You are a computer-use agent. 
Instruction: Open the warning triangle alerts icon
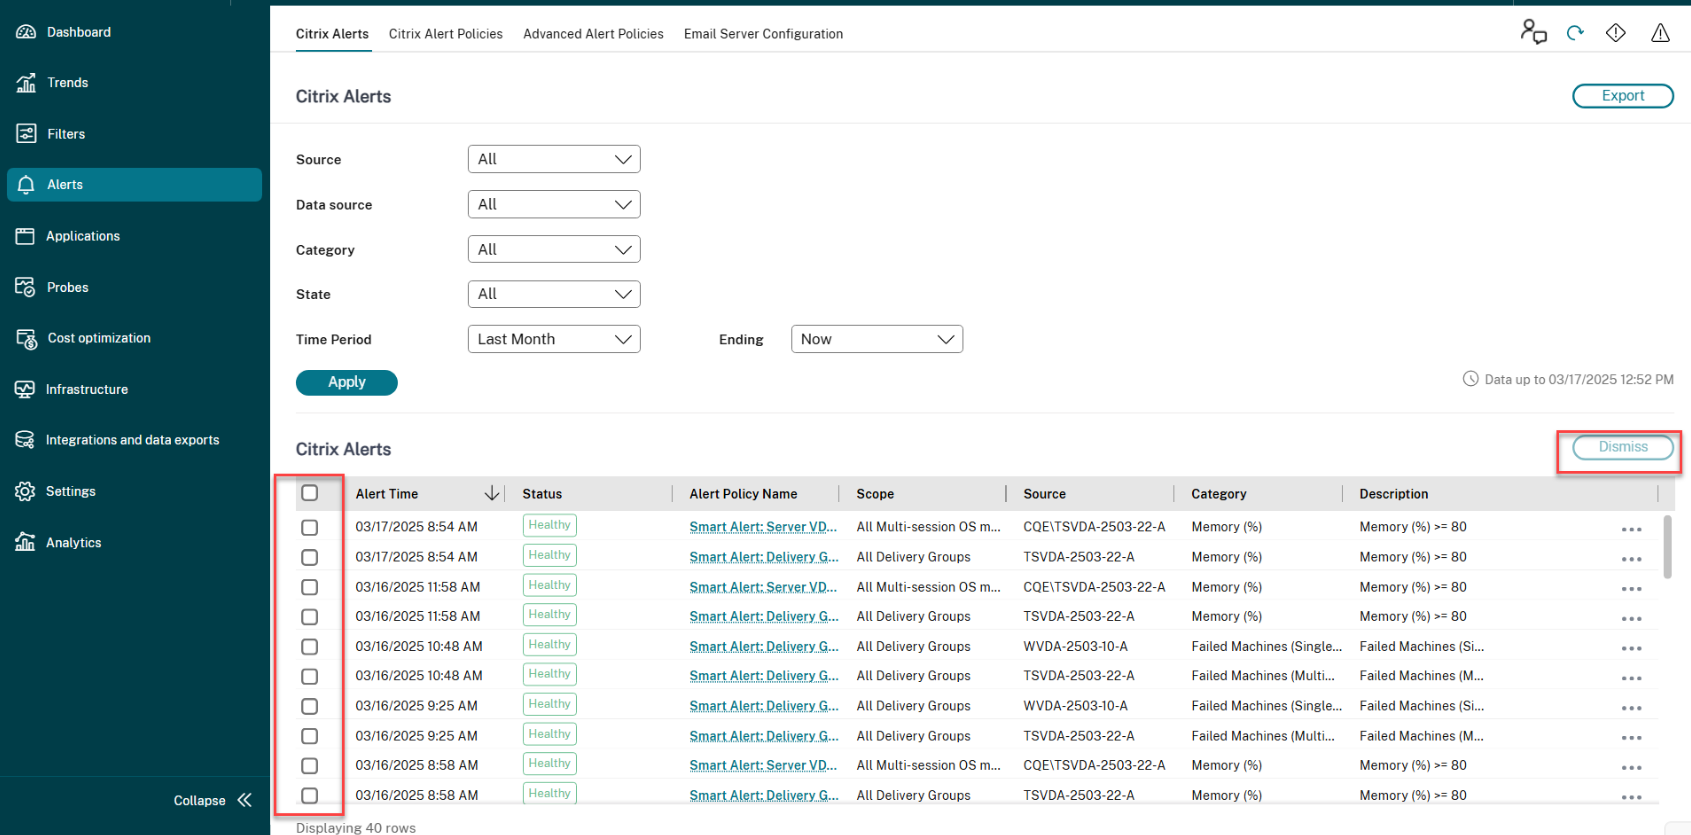click(1660, 33)
